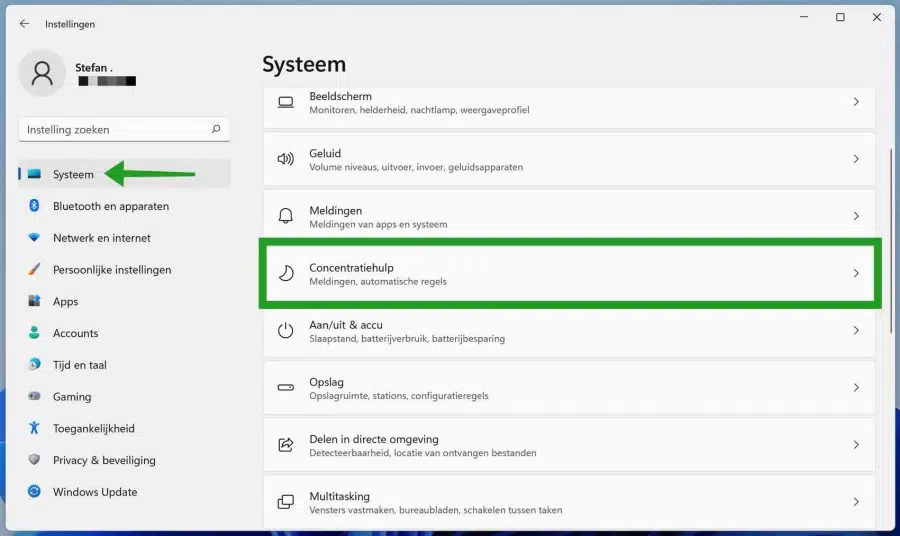This screenshot has height=536, width=900.
Task: Click the Persoonlijke instellingen brush icon
Action: click(34, 269)
